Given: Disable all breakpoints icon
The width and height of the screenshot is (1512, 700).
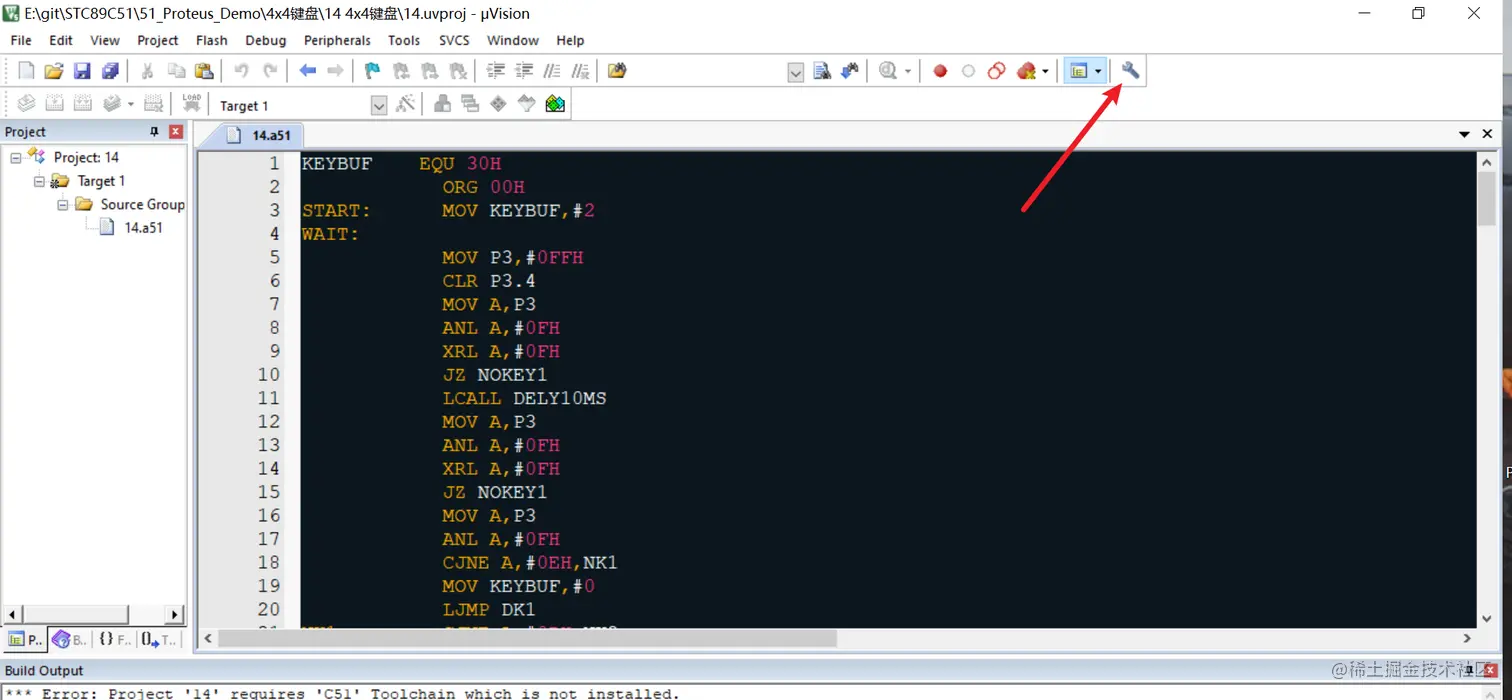Looking at the screenshot, I should tap(996, 71).
